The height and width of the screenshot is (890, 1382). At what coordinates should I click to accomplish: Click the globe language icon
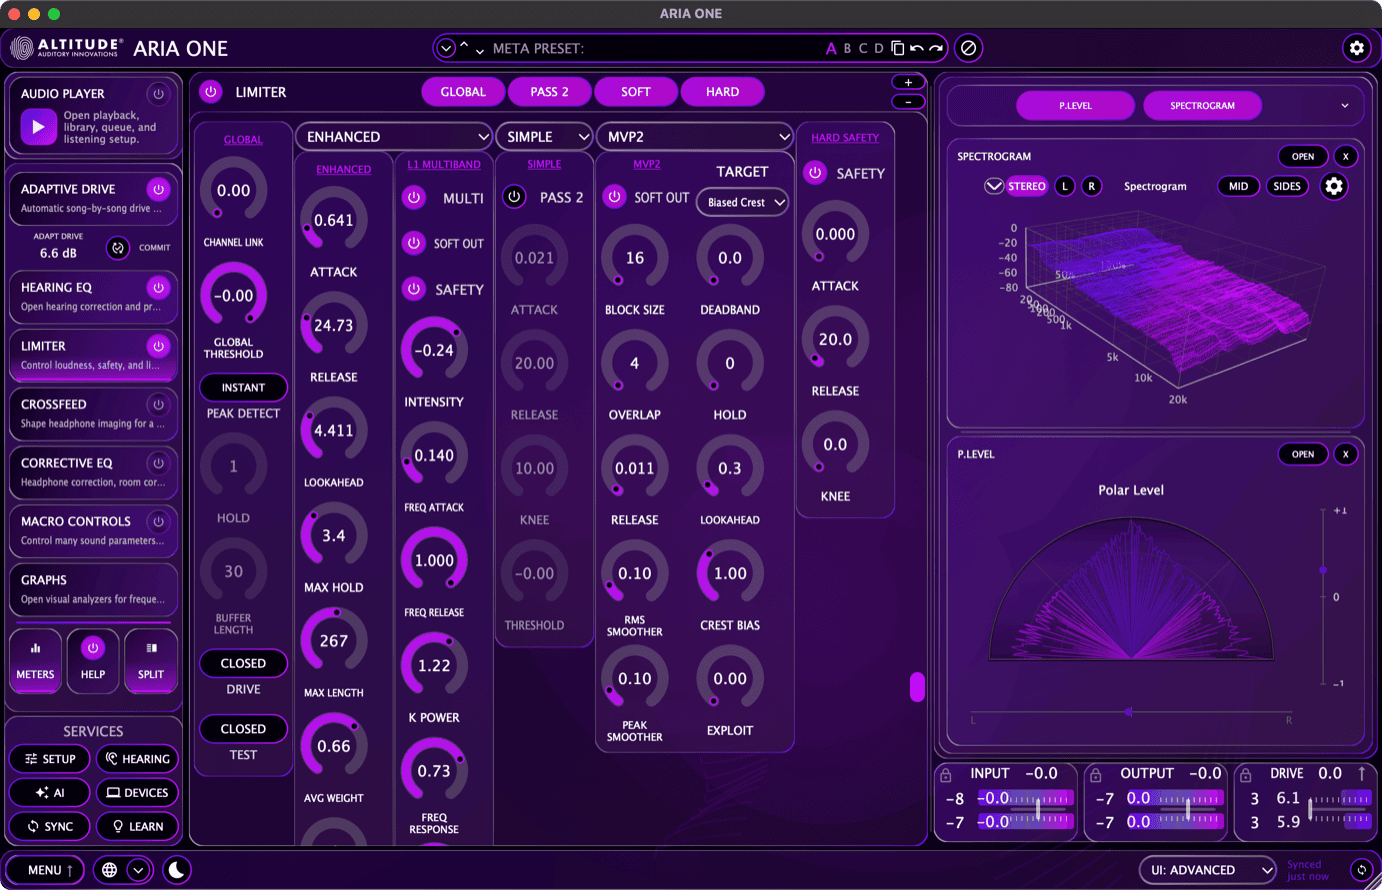[x=109, y=870]
